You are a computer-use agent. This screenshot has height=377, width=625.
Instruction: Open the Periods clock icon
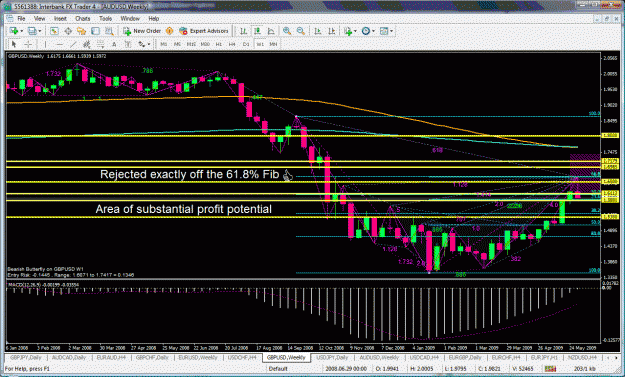coord(366,31)
